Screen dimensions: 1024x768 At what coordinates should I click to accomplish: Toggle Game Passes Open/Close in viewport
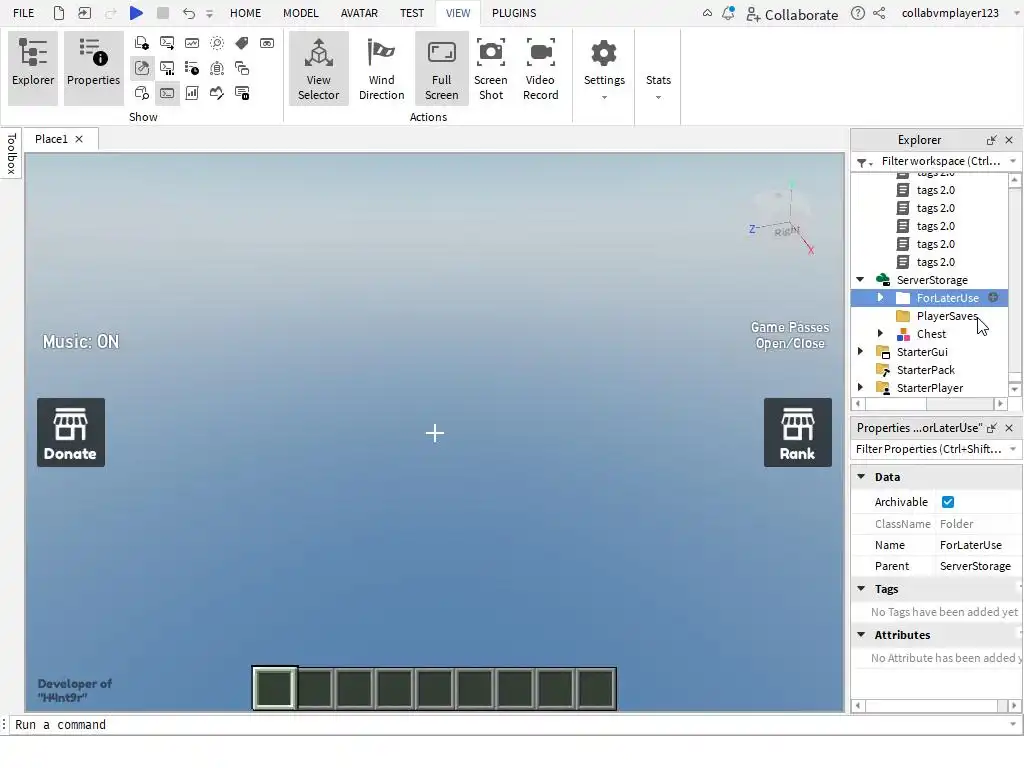coord(790,335)
